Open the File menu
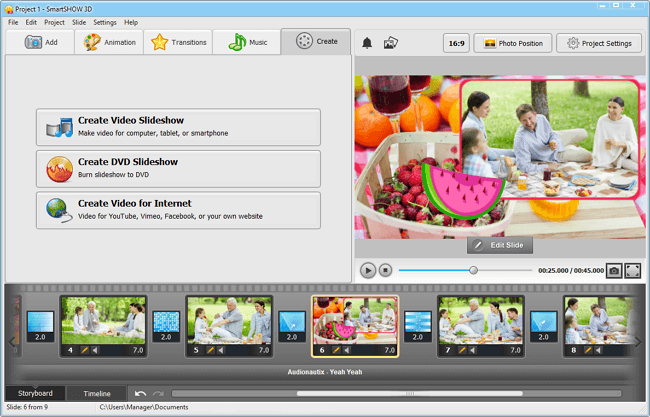Image resolution: width=650 pixels, height=417 pixels. tap(13, 22)
